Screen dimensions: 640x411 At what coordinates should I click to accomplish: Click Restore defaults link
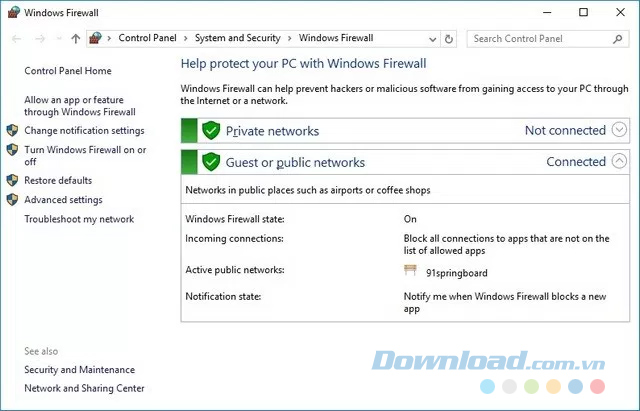point(58,180)
